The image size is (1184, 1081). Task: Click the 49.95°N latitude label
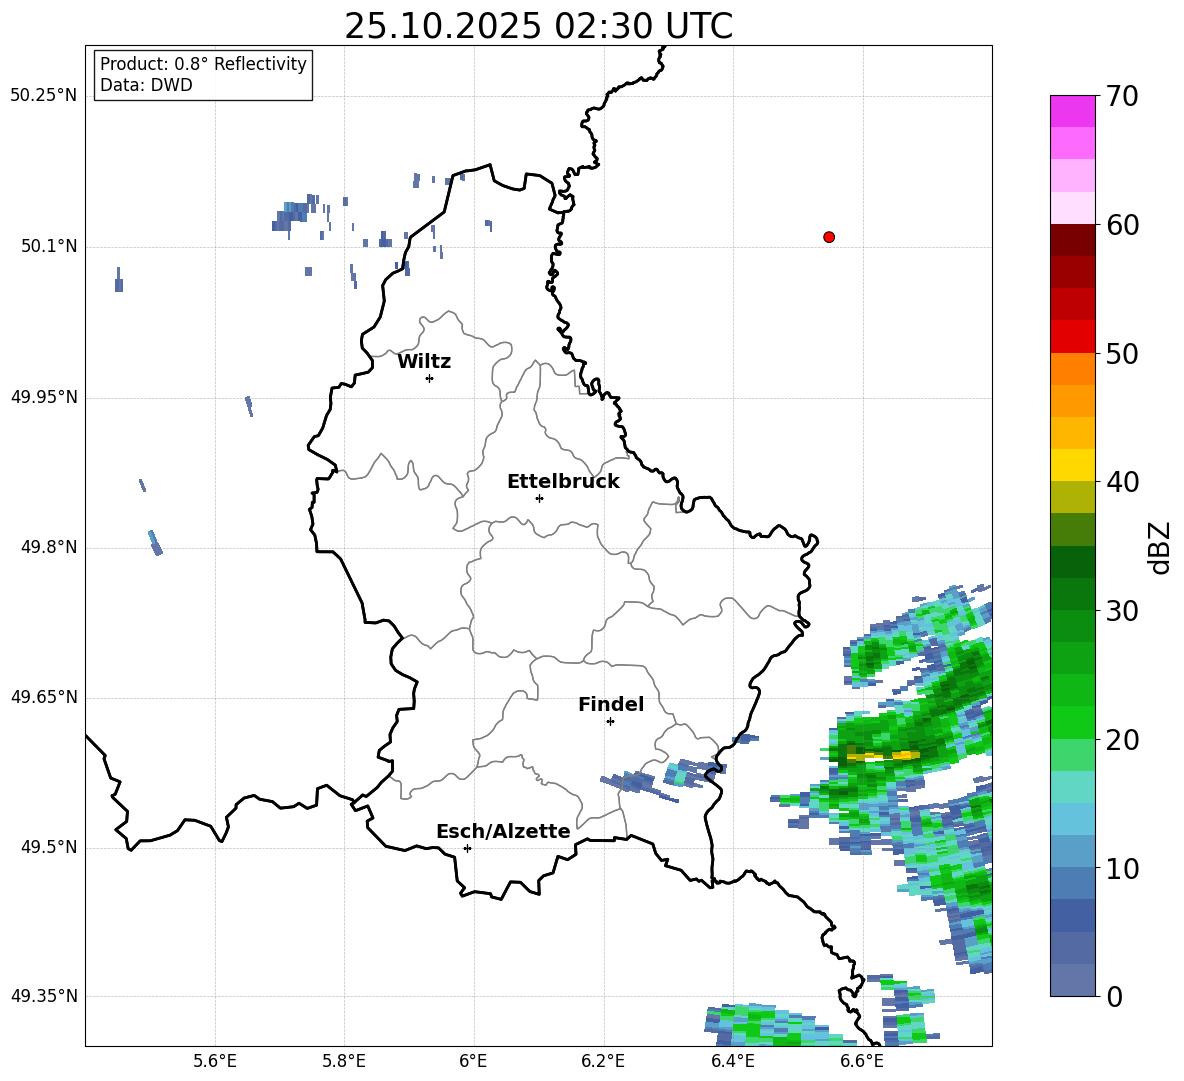click(44, 396)
